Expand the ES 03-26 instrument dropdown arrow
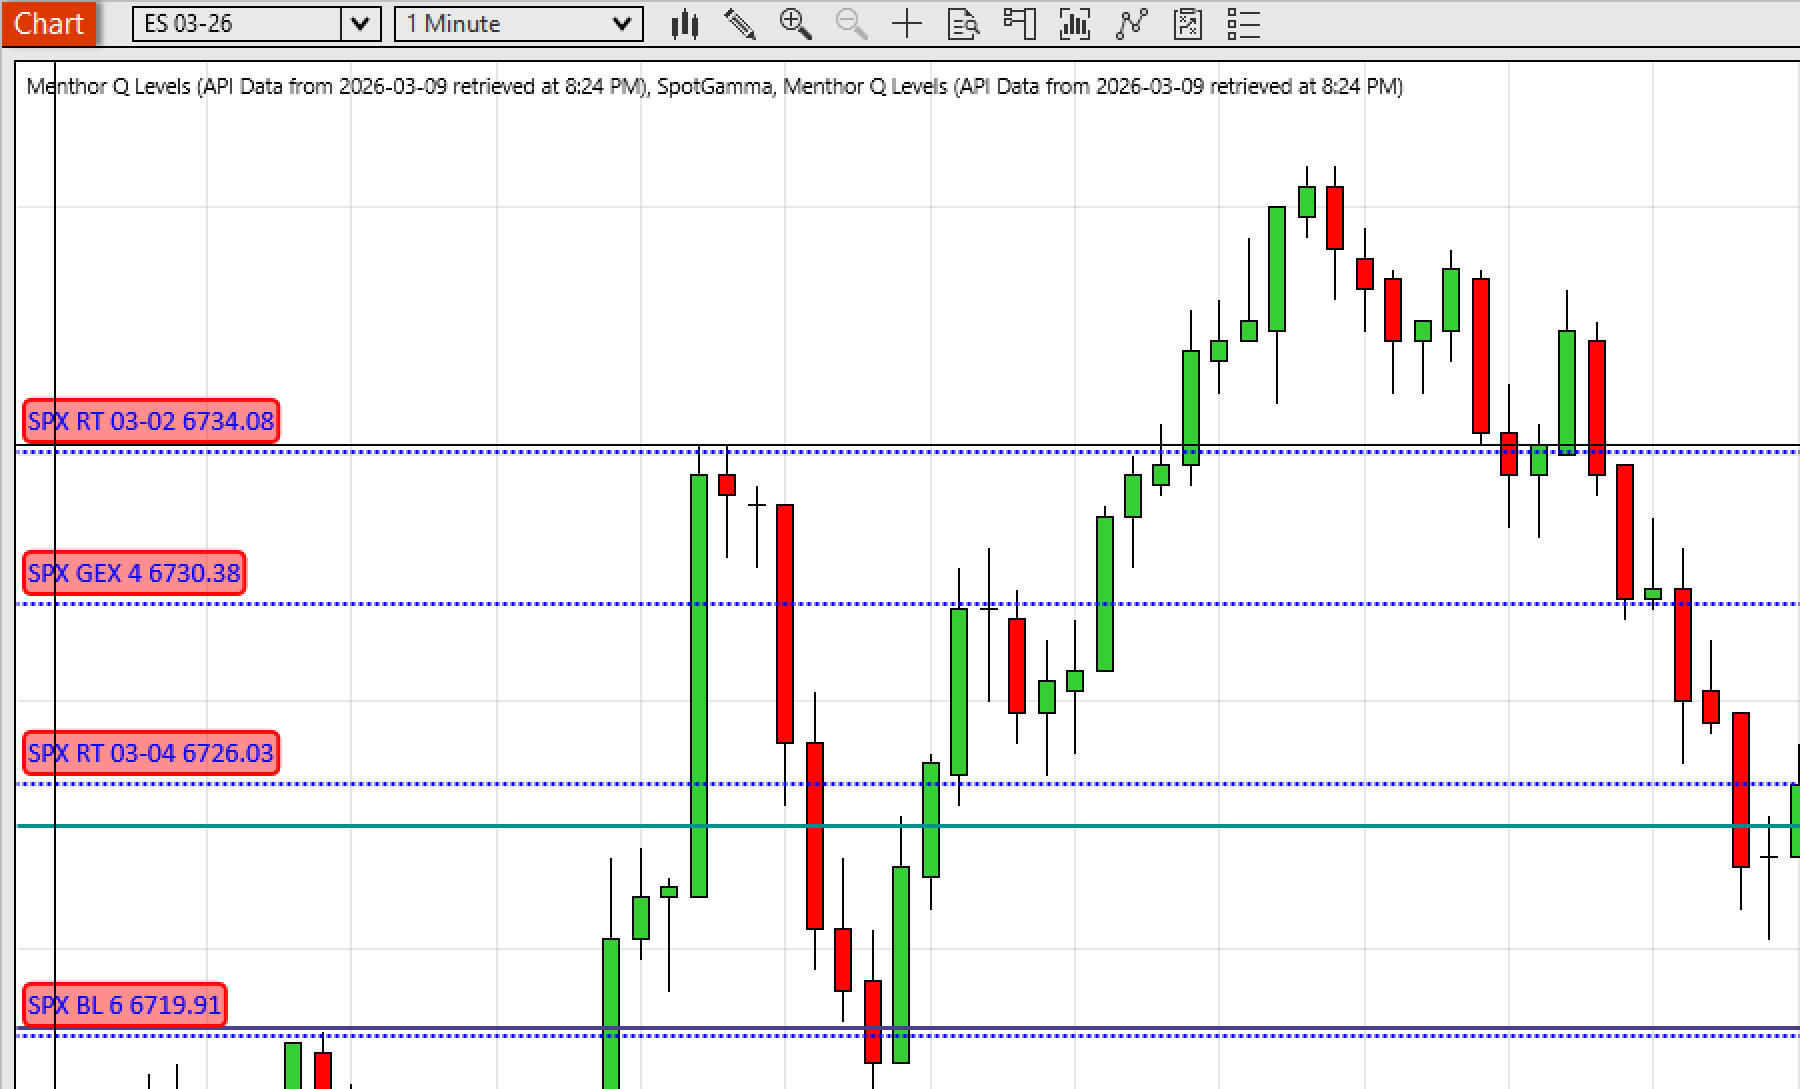This screenshot has height=1089, width=1800. pos(361,24)
